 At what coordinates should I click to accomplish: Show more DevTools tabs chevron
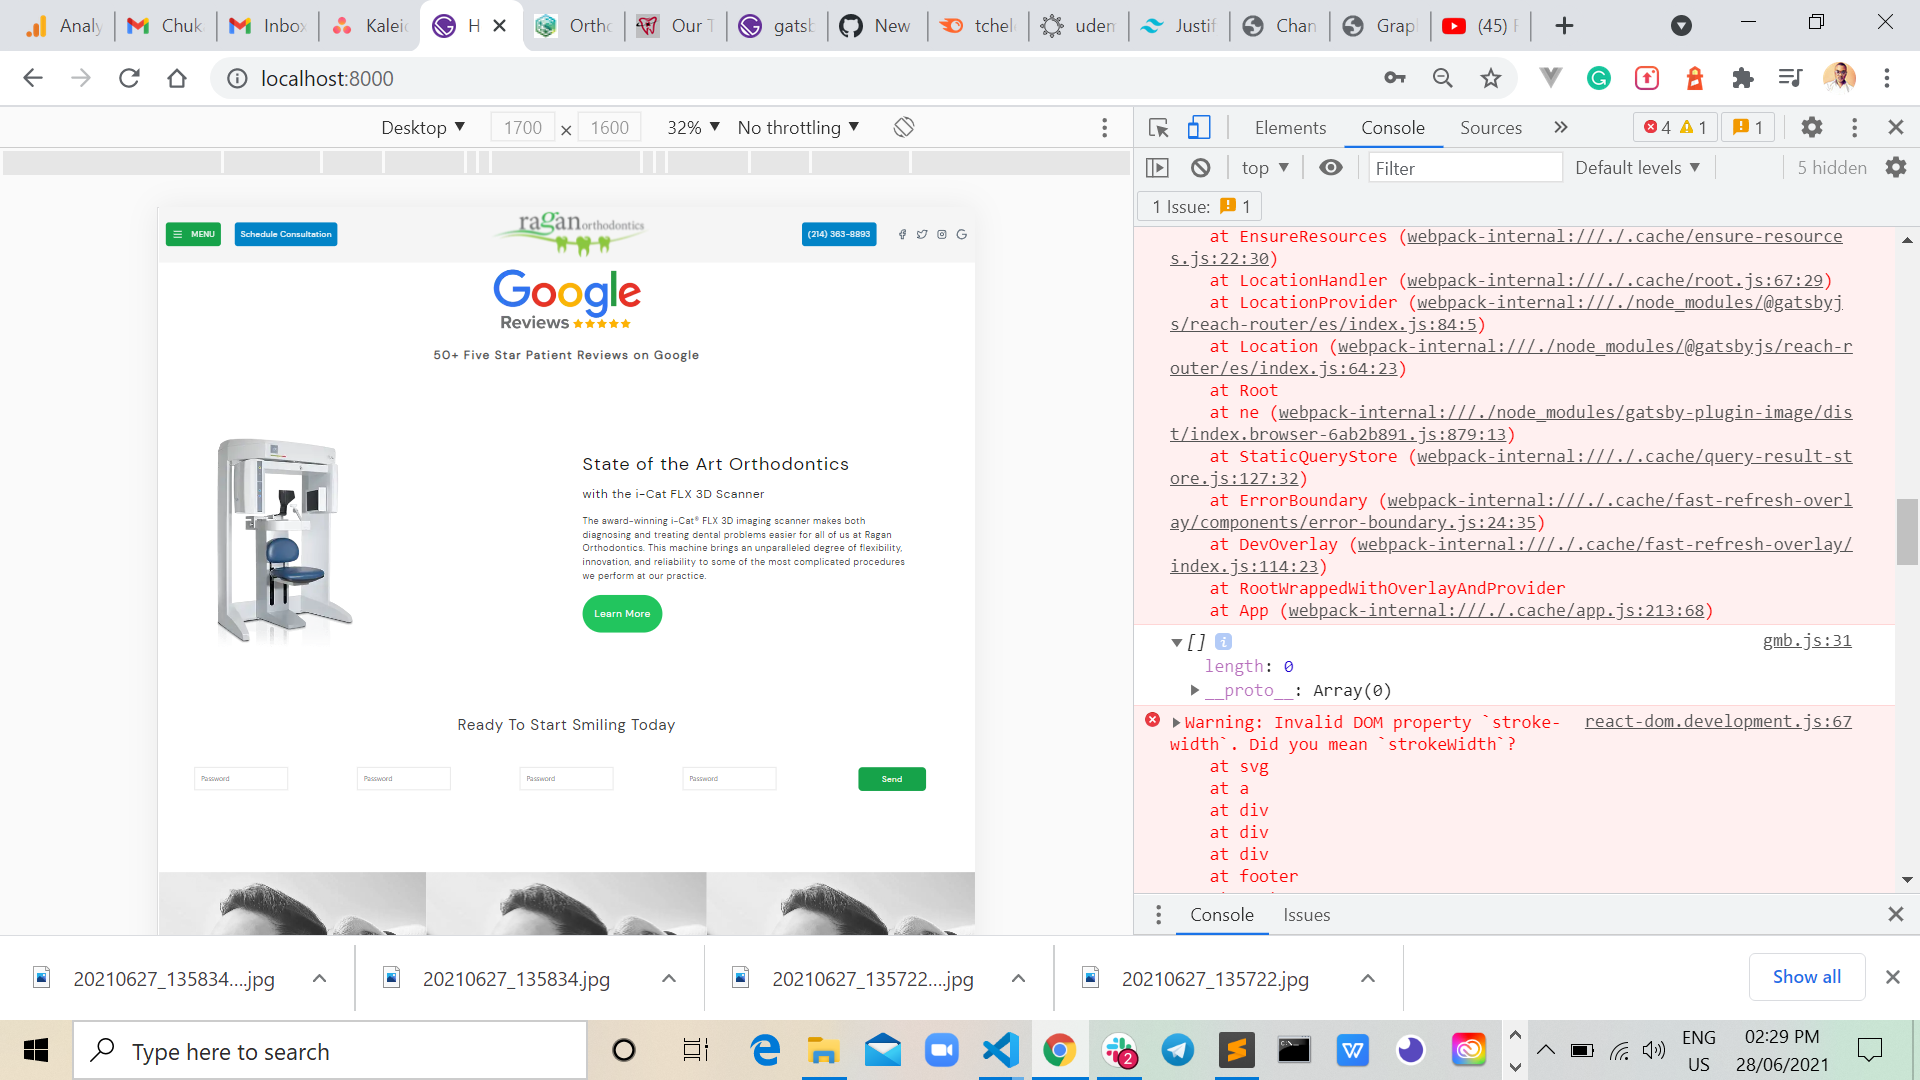tap(1561, 127)
